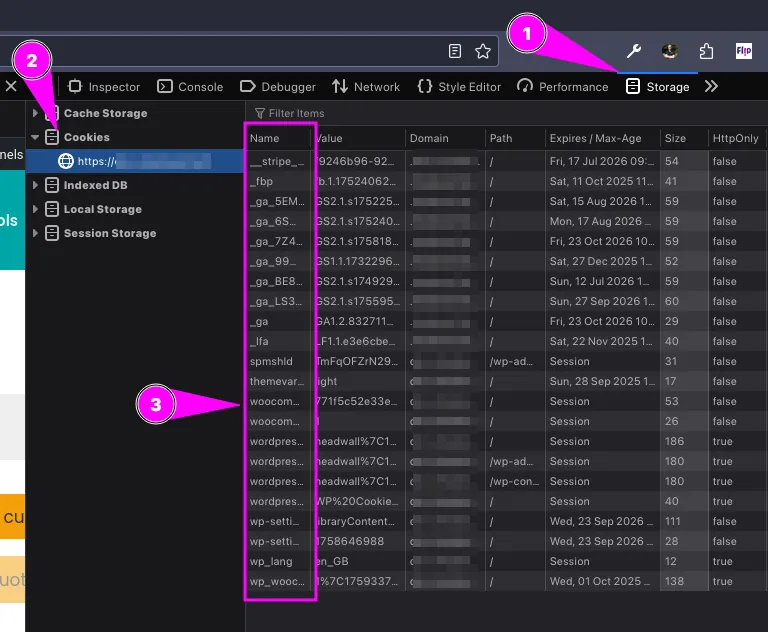Click the Filter Items search field

(400, 113)
